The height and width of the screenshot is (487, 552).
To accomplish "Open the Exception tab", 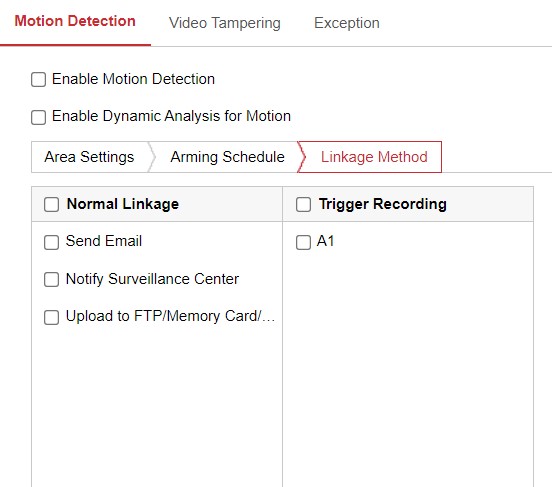I will tap(347, 23).
